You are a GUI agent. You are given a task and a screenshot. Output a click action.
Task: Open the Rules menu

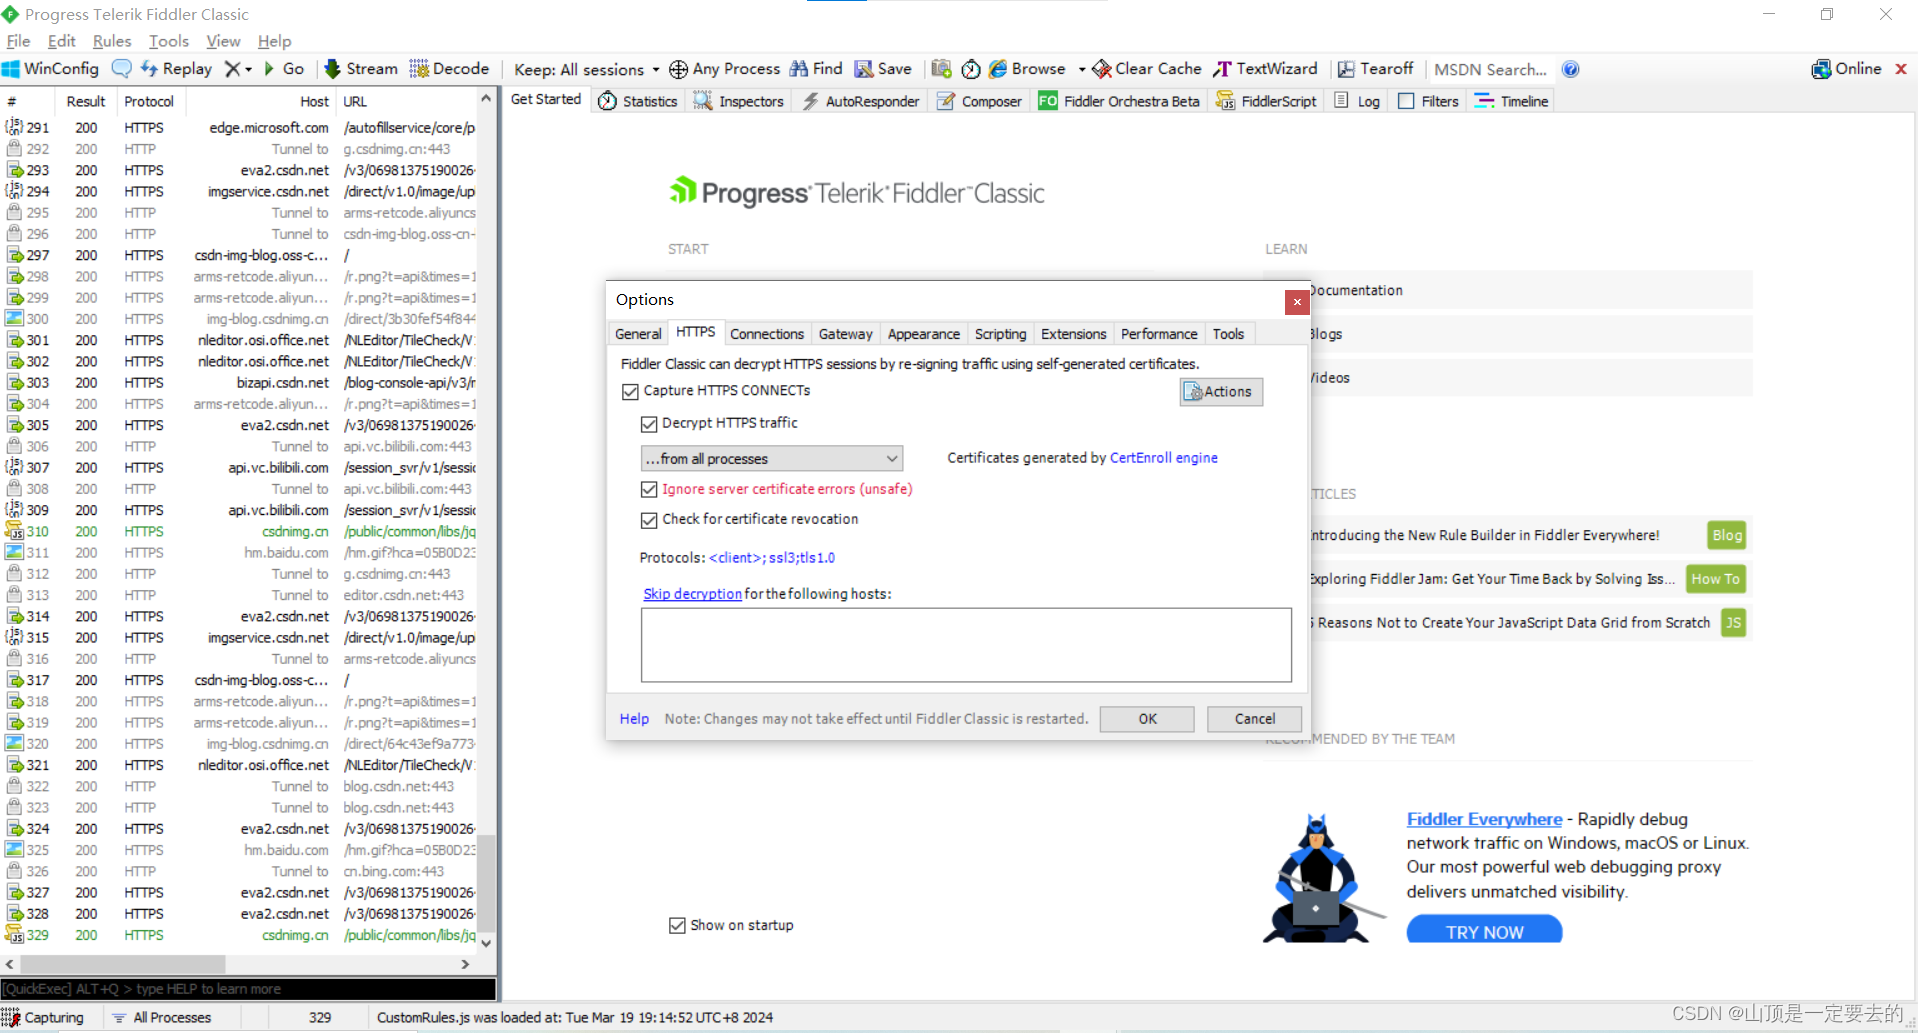click(112, 41)
